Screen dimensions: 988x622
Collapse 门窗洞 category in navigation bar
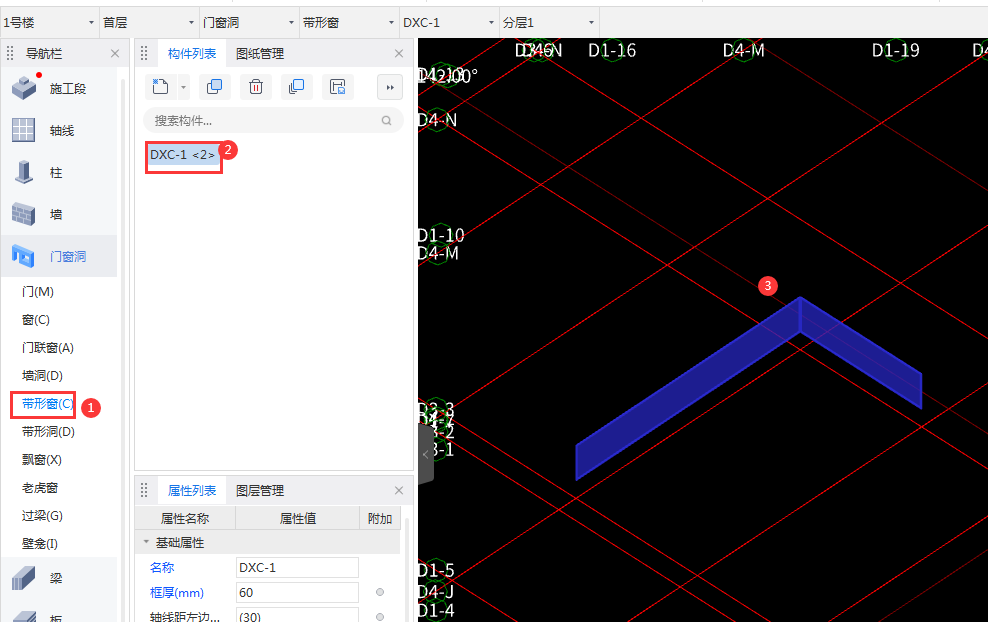coord(59,256)
